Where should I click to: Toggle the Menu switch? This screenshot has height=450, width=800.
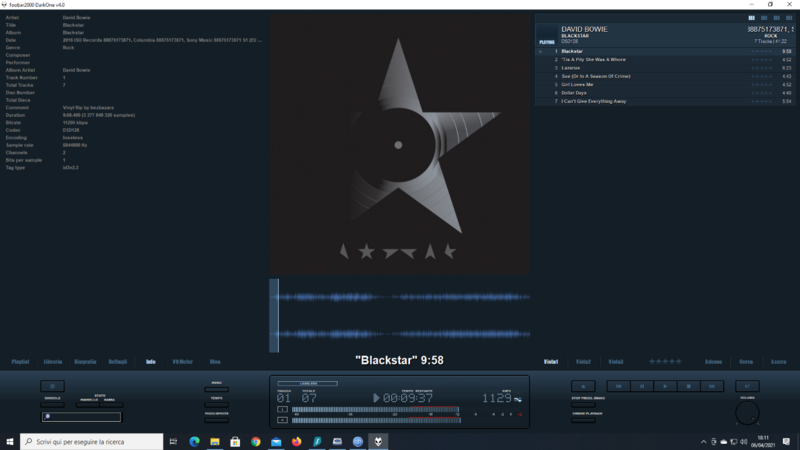point(216,389)
